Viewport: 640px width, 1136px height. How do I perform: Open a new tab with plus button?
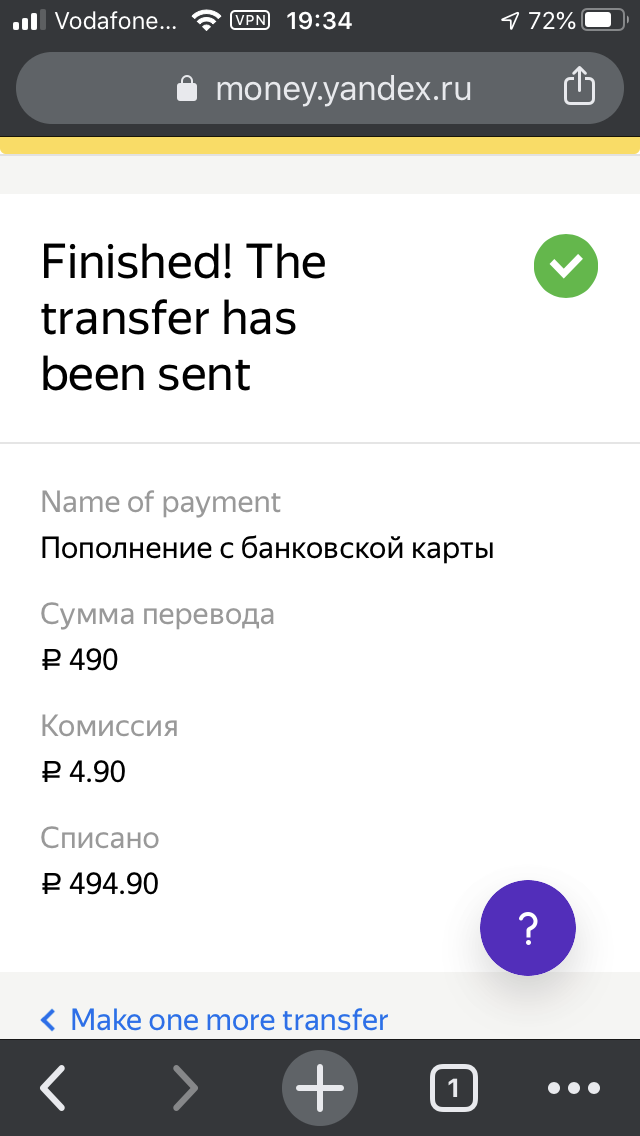320,1087
